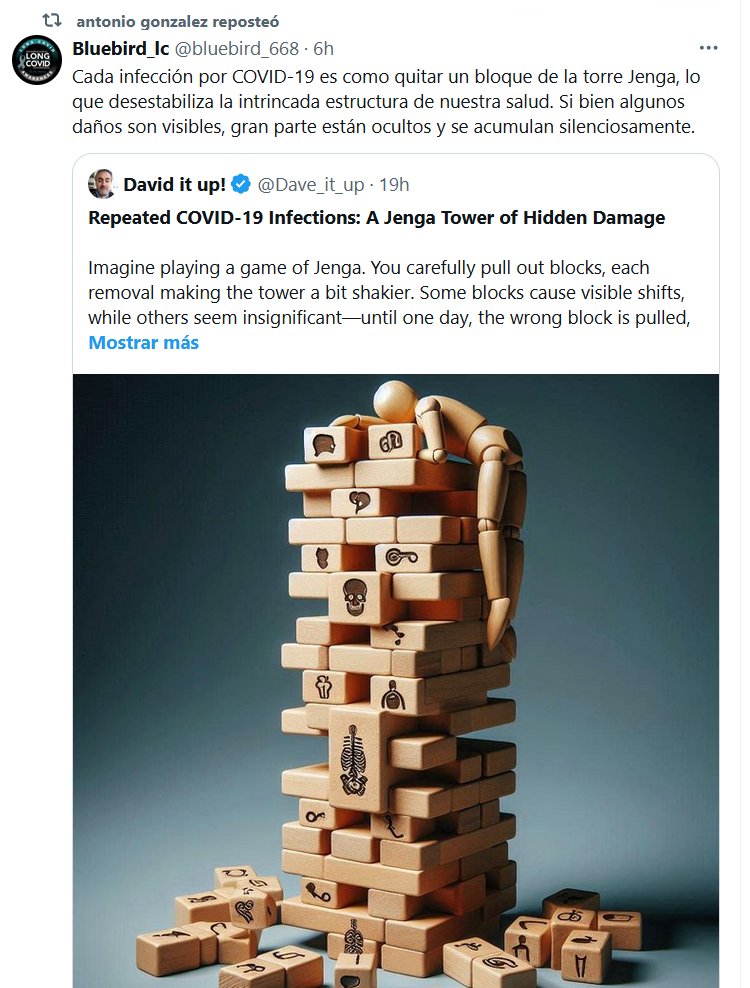This screenshot has height=988, width=750.
Task: Click the Long COVID profile avatar
Action: pyautogui.click(x=34, y=63)
